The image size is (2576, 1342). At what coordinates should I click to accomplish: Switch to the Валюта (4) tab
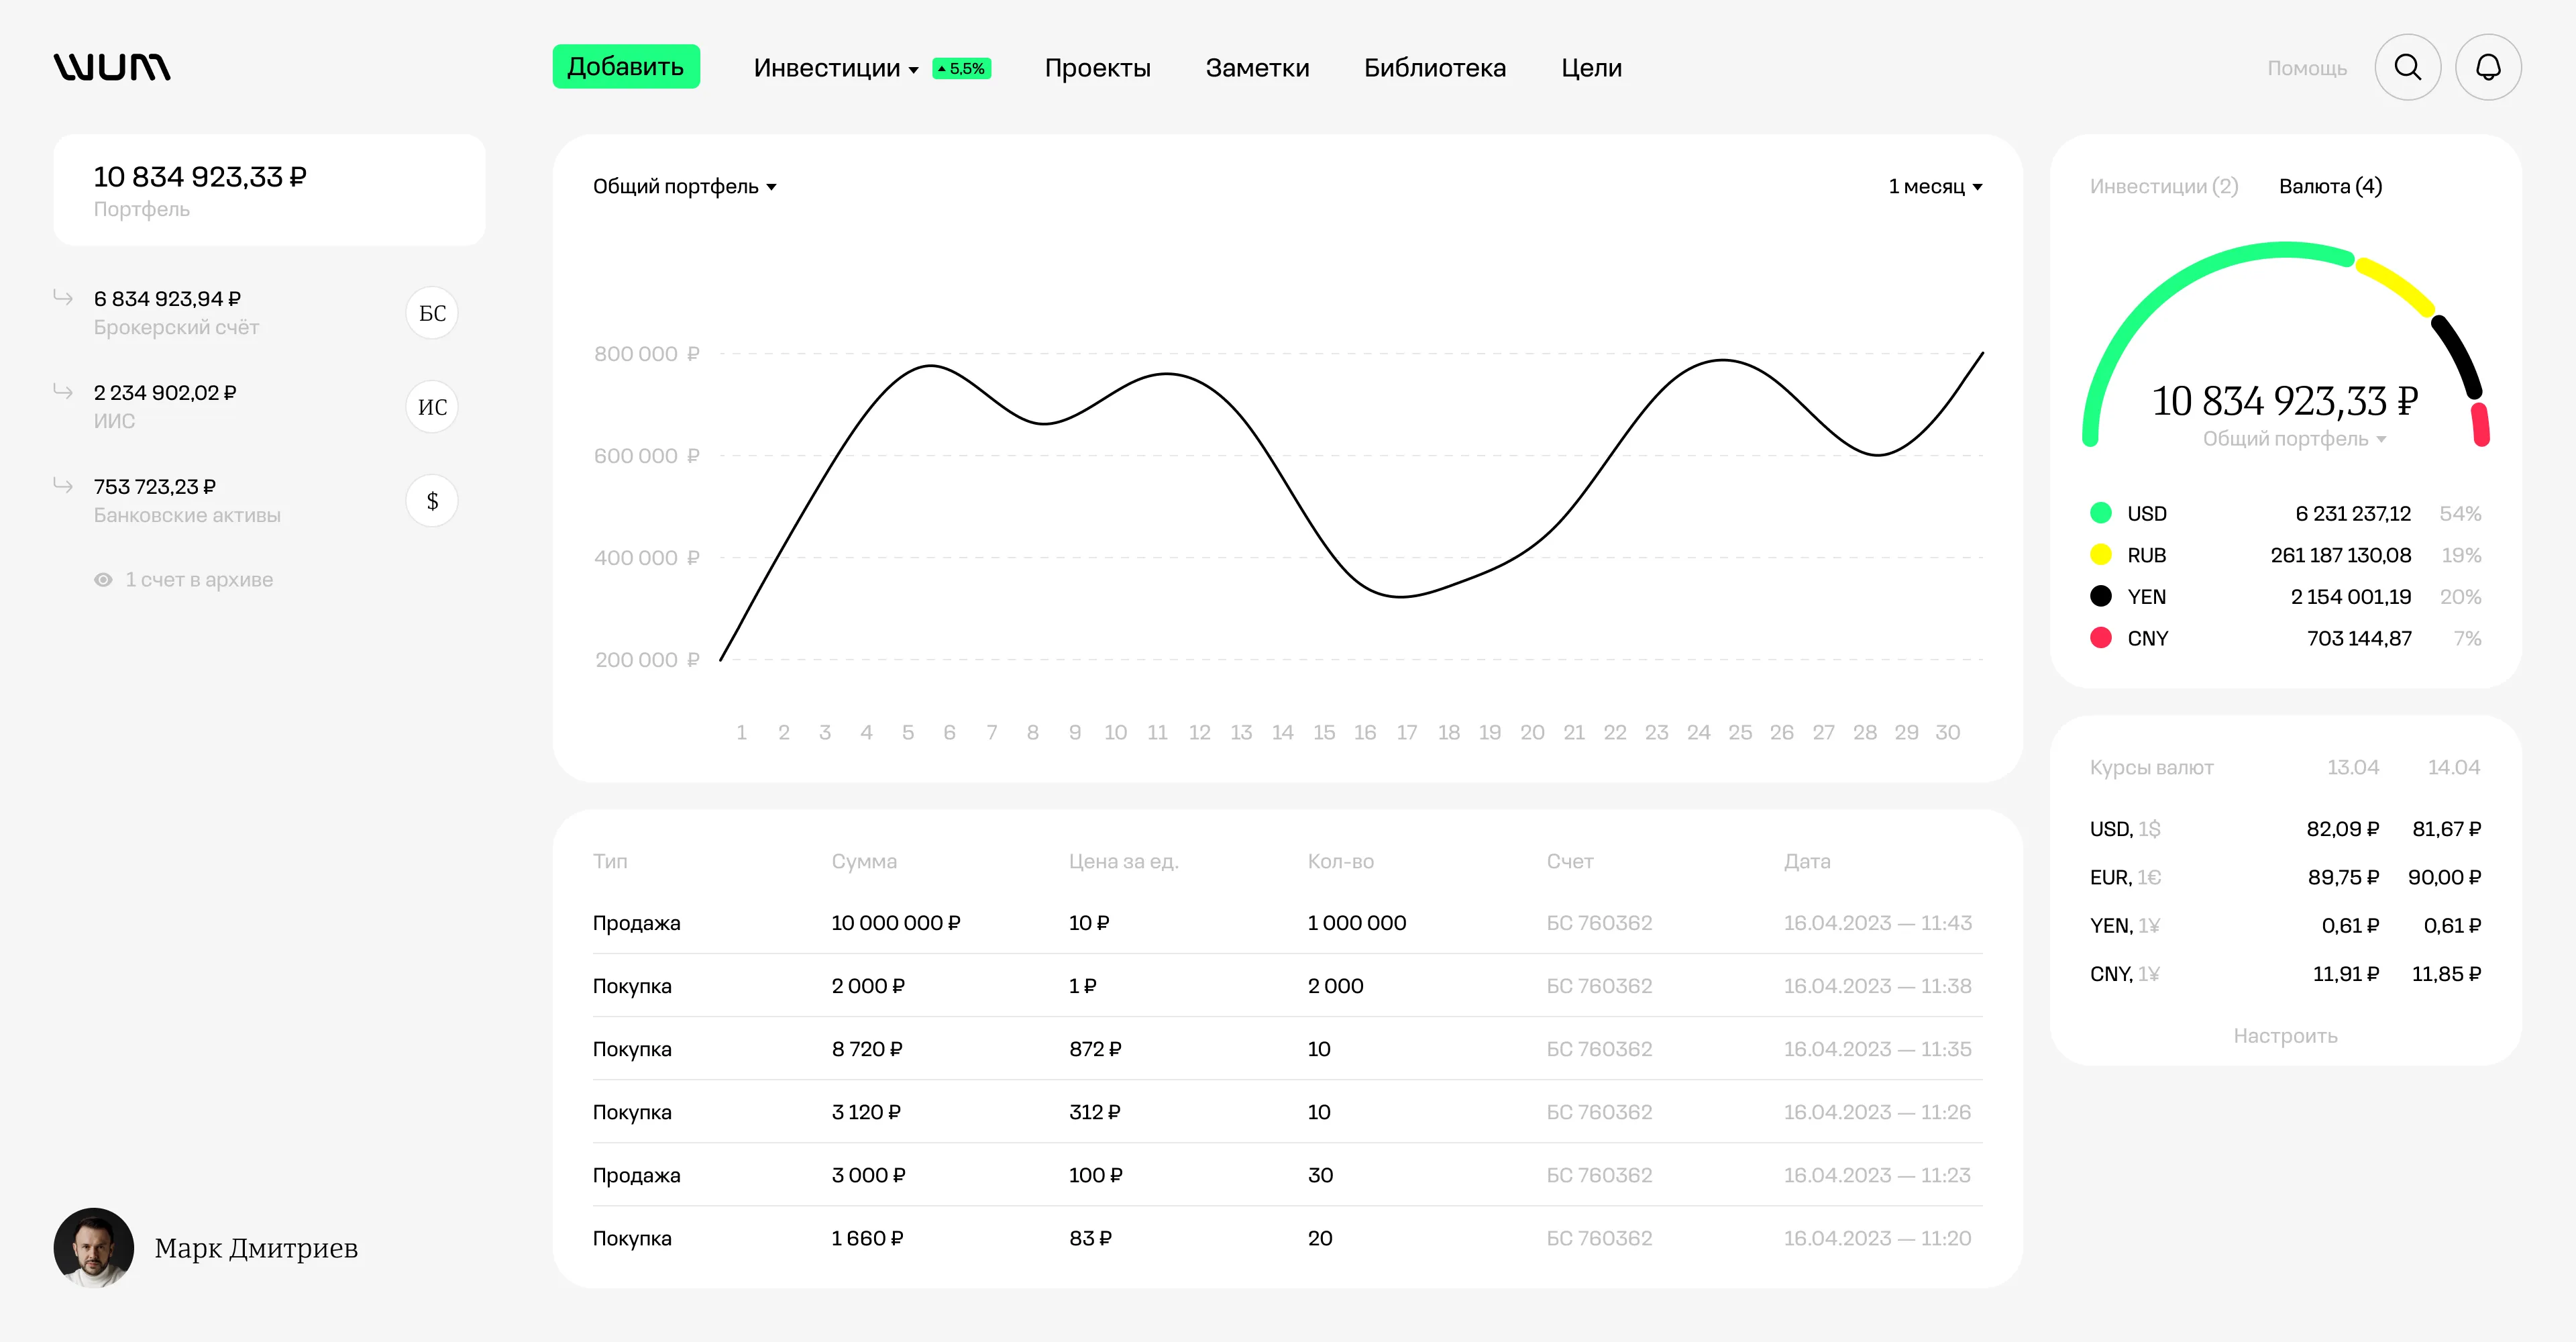(x=2330, y=186)
